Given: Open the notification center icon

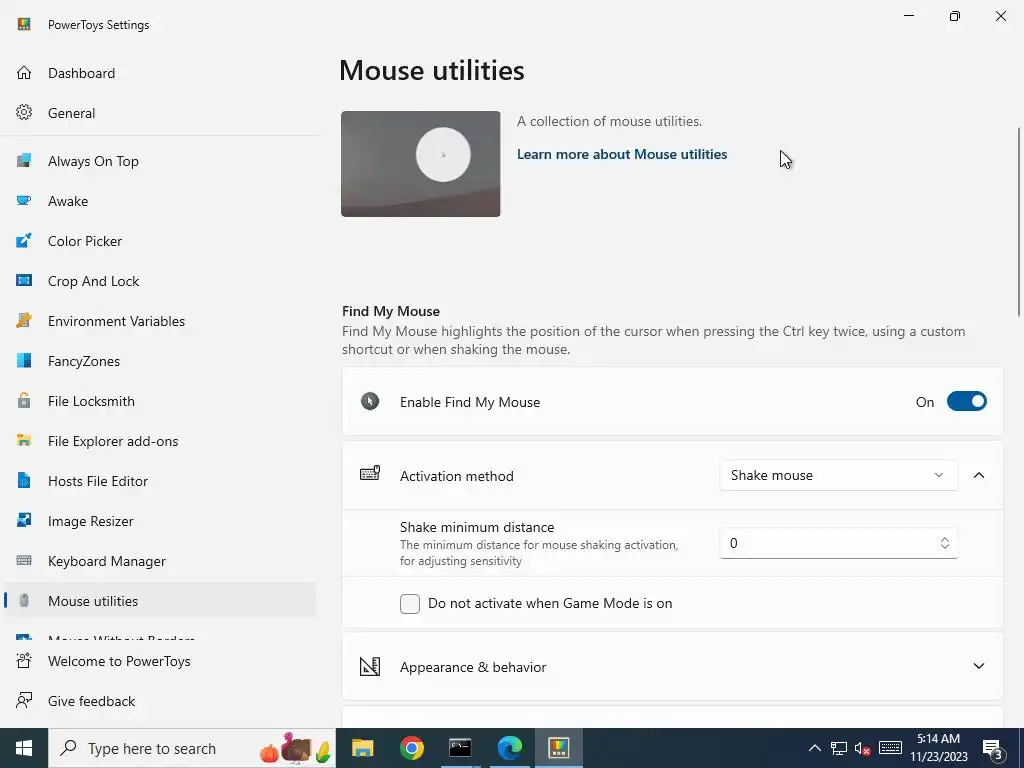Looking at the screenshot, I should (993, 748).
